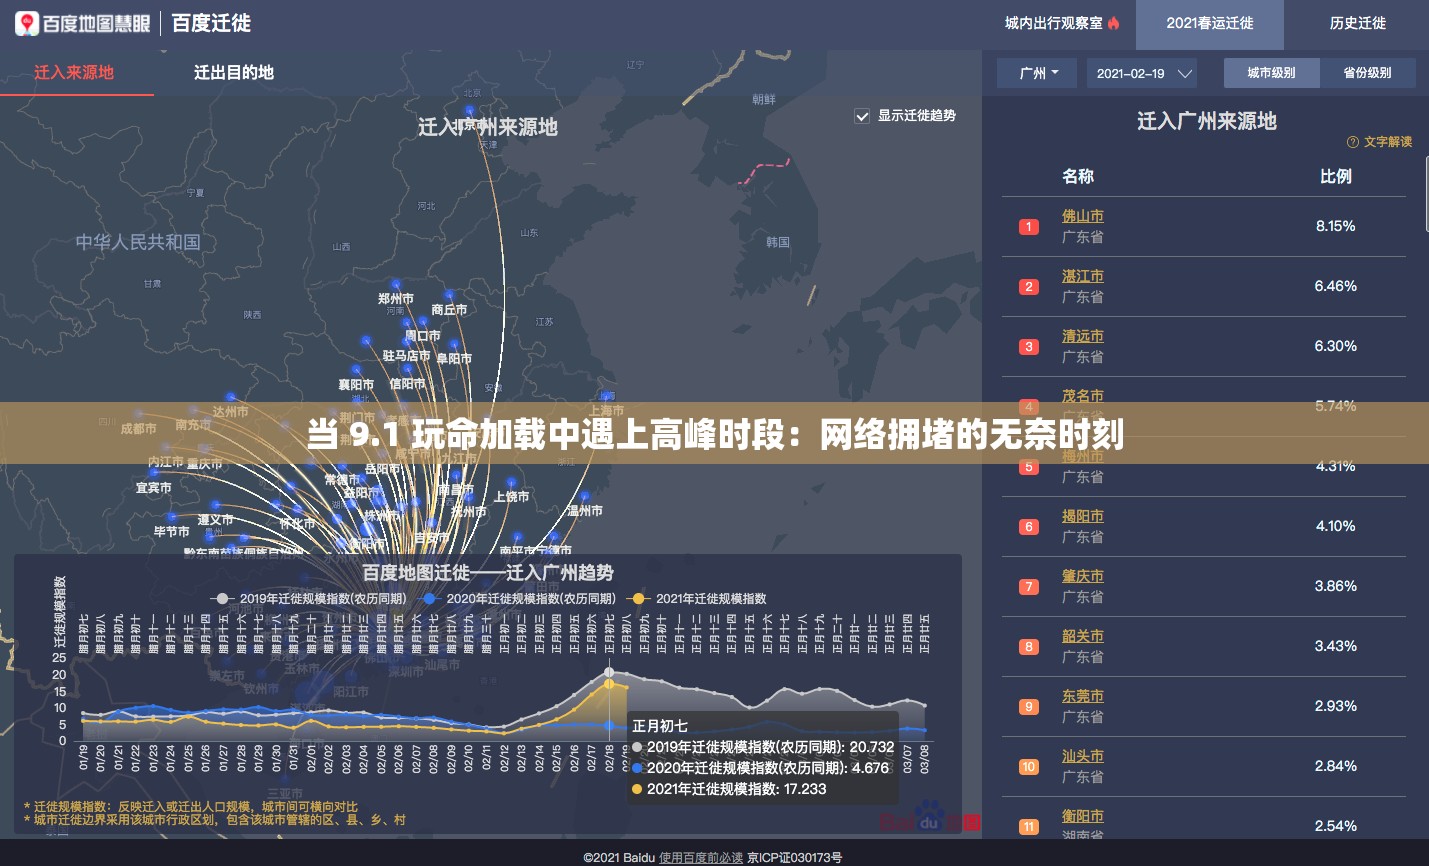Open 使用百度前必读 footer link
Screen dimensions: 1429x866
point(701,857)
